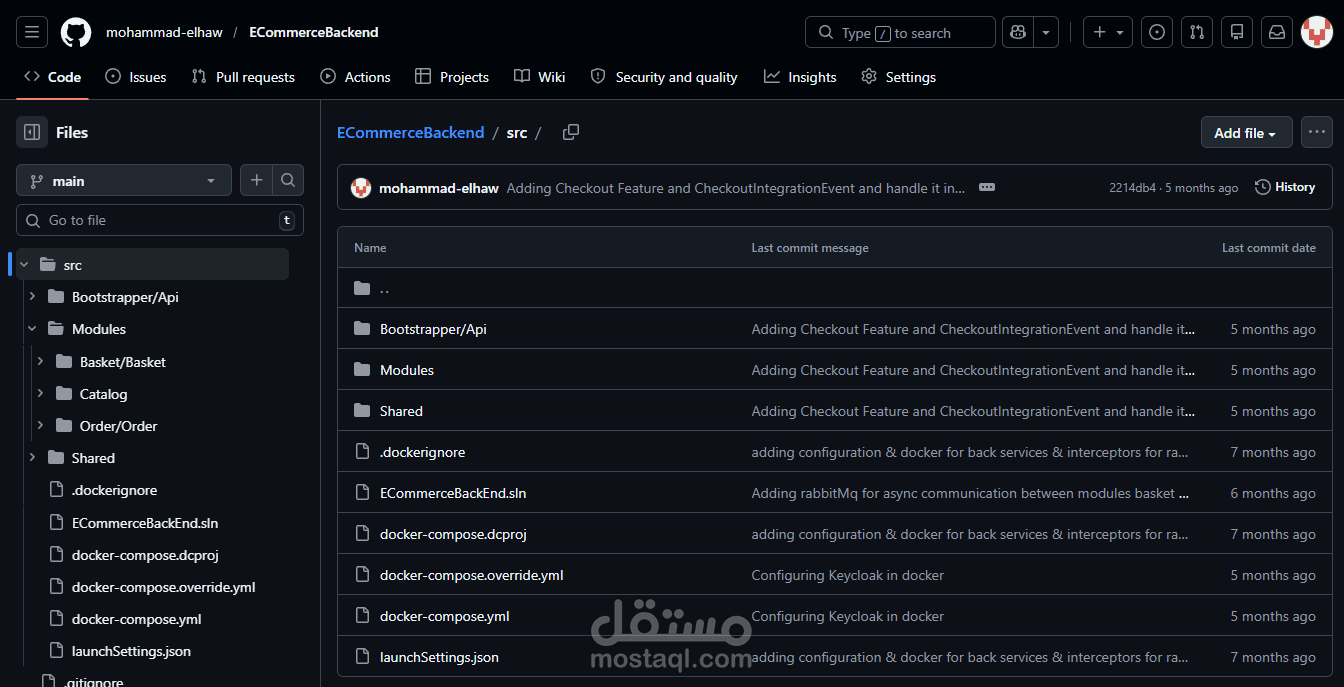Open commit hash 2214db4
Viewport: 1344px width, 687px height.
tap(1132, 187)
